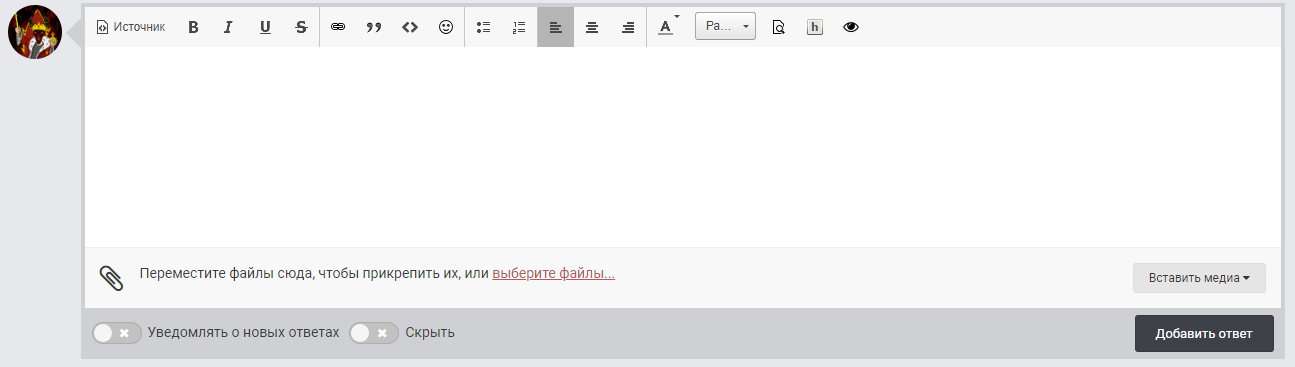Toggle the eye preview icon
Screen dimensions: 1295x367
click(851, 28)
